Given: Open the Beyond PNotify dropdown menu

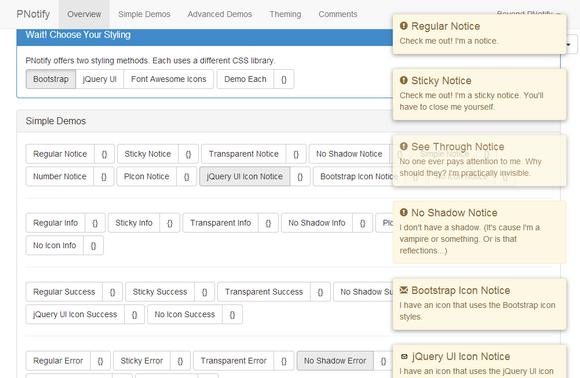Looking at the screenshot, I should click(x=528, y=12).
